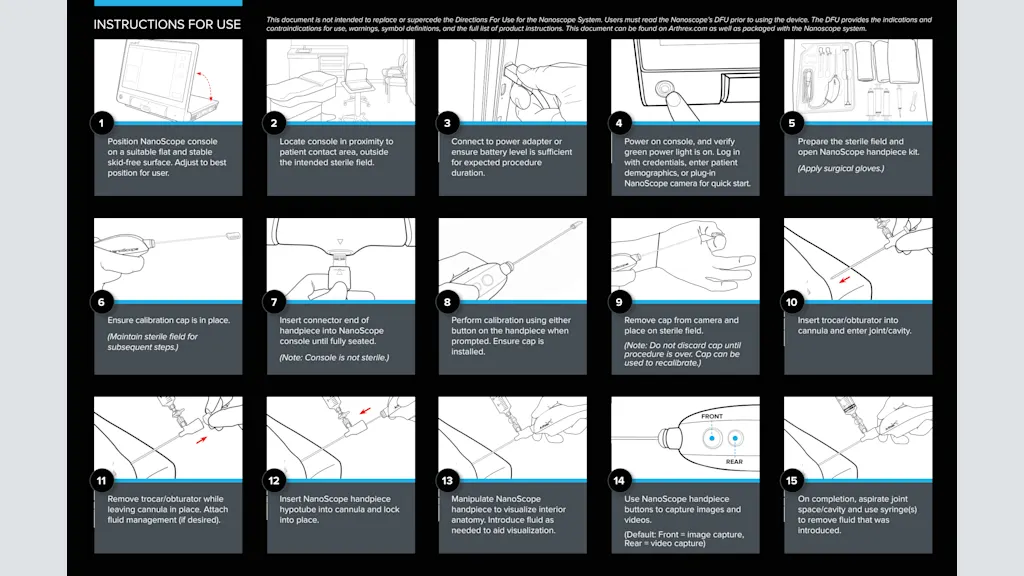
Task: Open the step 4 power button illustration
Action: (x=685, y=80)
